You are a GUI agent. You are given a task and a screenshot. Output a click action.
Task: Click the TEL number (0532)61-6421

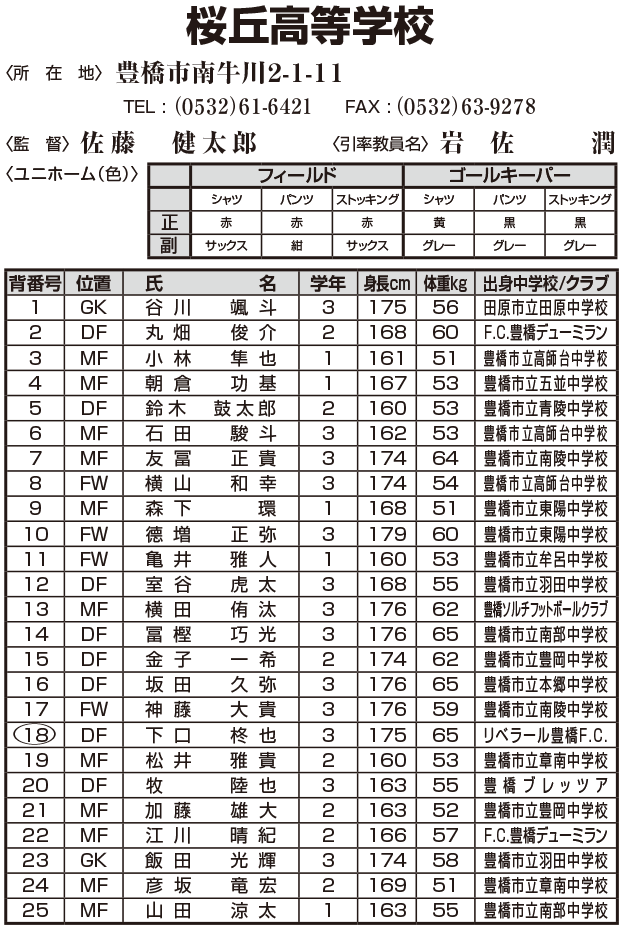pyautogui.click(x=243, y=106)
